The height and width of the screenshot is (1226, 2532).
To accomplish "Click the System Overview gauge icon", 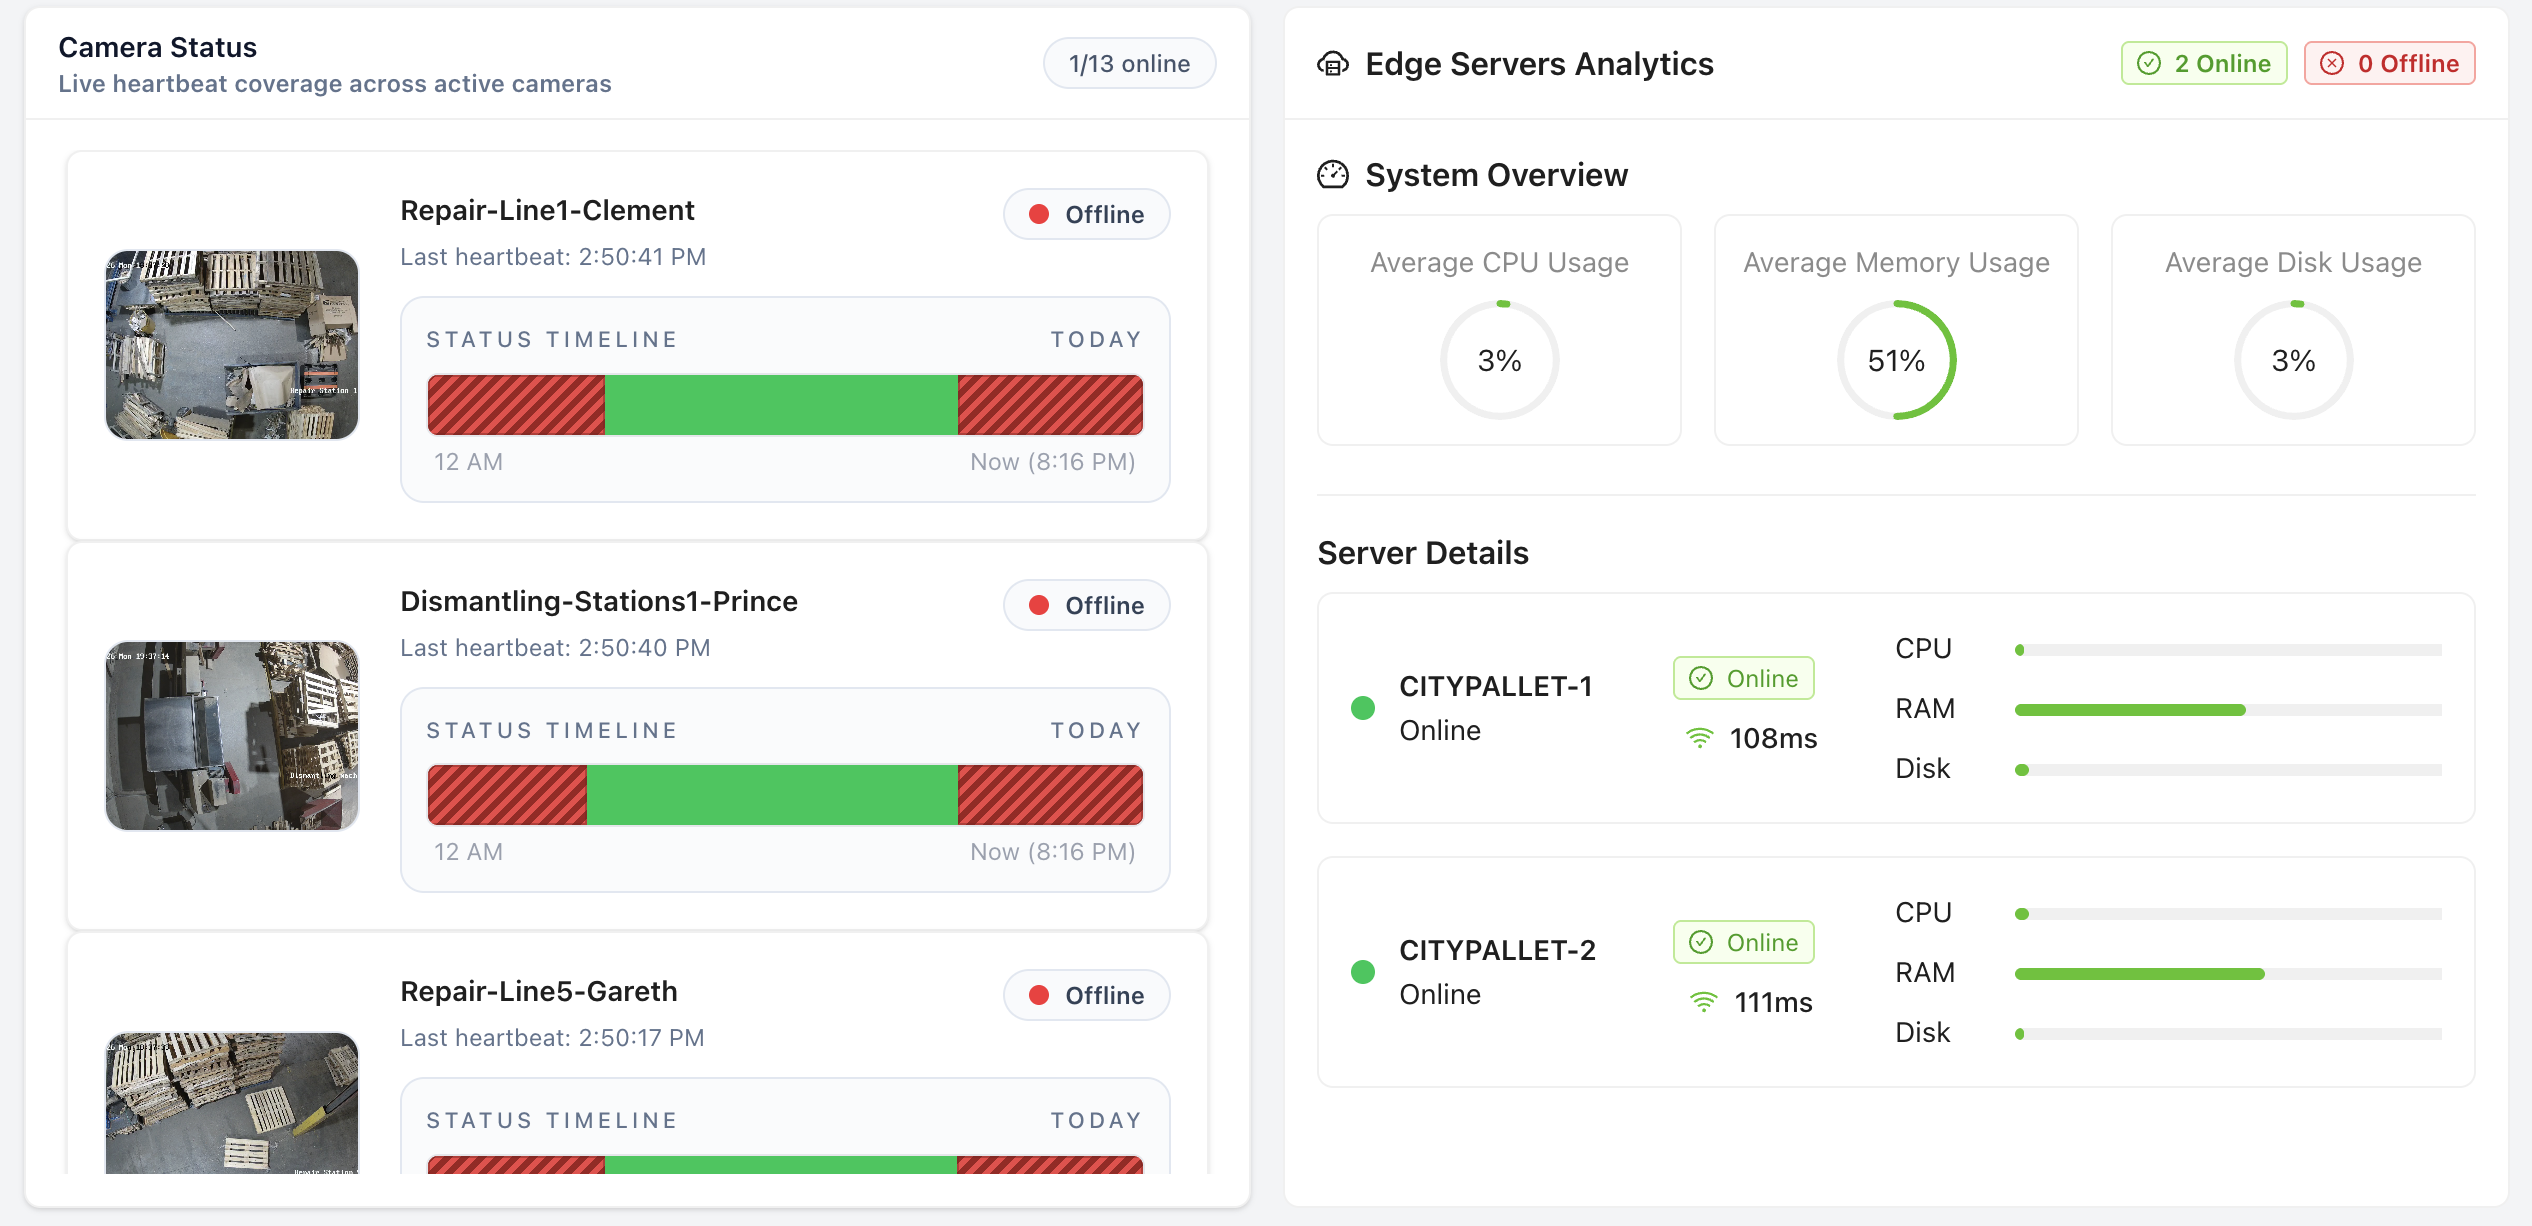I will [x=1334, y=174].
